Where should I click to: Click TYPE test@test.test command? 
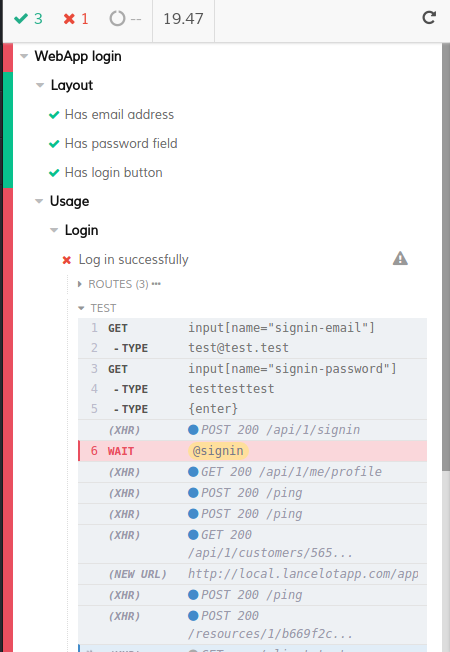pos(252,348)
